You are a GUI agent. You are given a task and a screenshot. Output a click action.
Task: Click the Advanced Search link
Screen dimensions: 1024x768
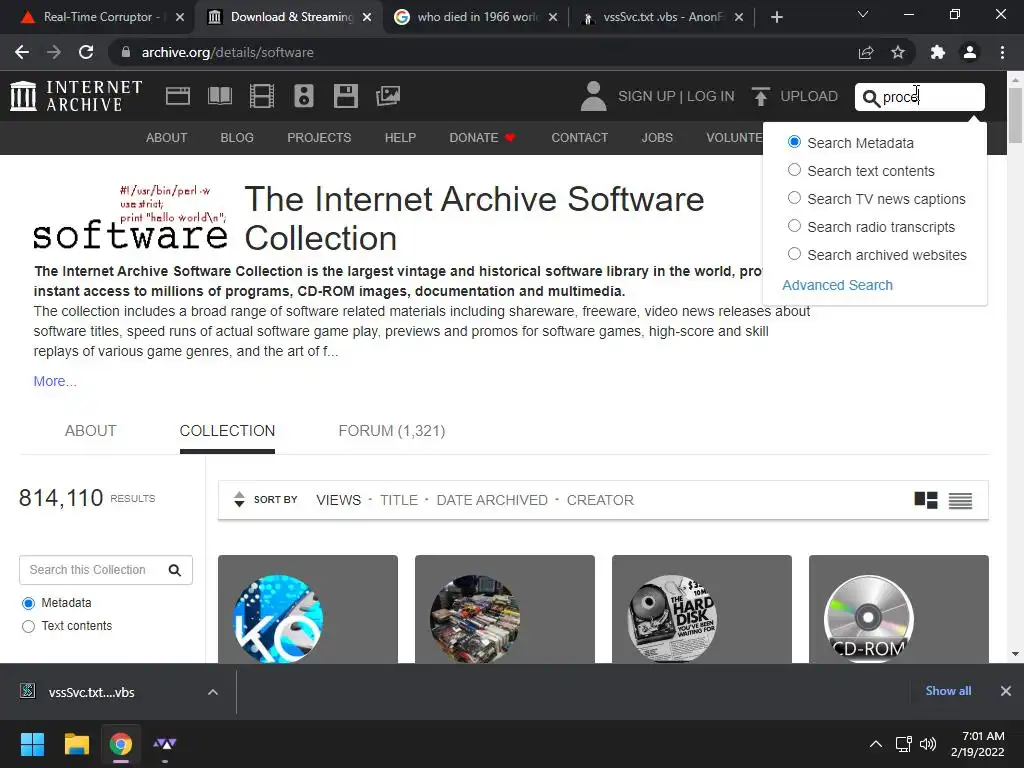coord(837,285)
